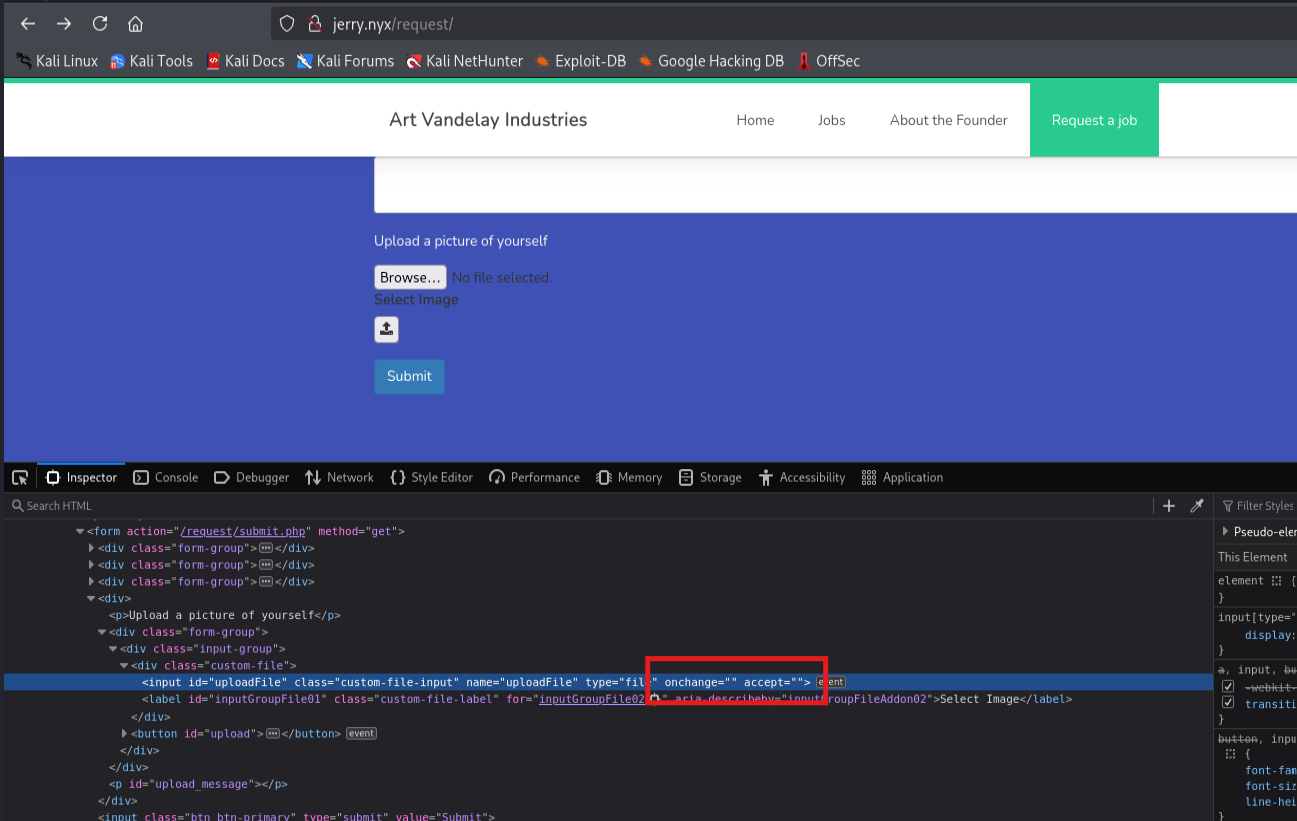Collapse the form element tree node

(81, 532)
